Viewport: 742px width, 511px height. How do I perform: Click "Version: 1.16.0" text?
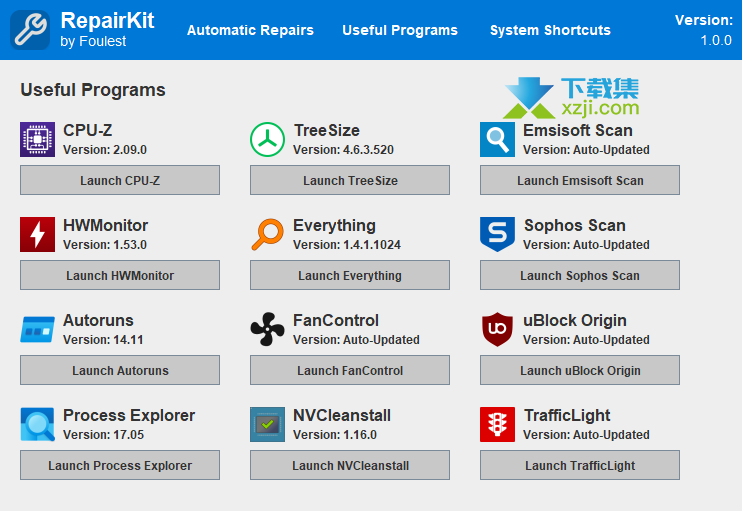click(x=335, y=435)
